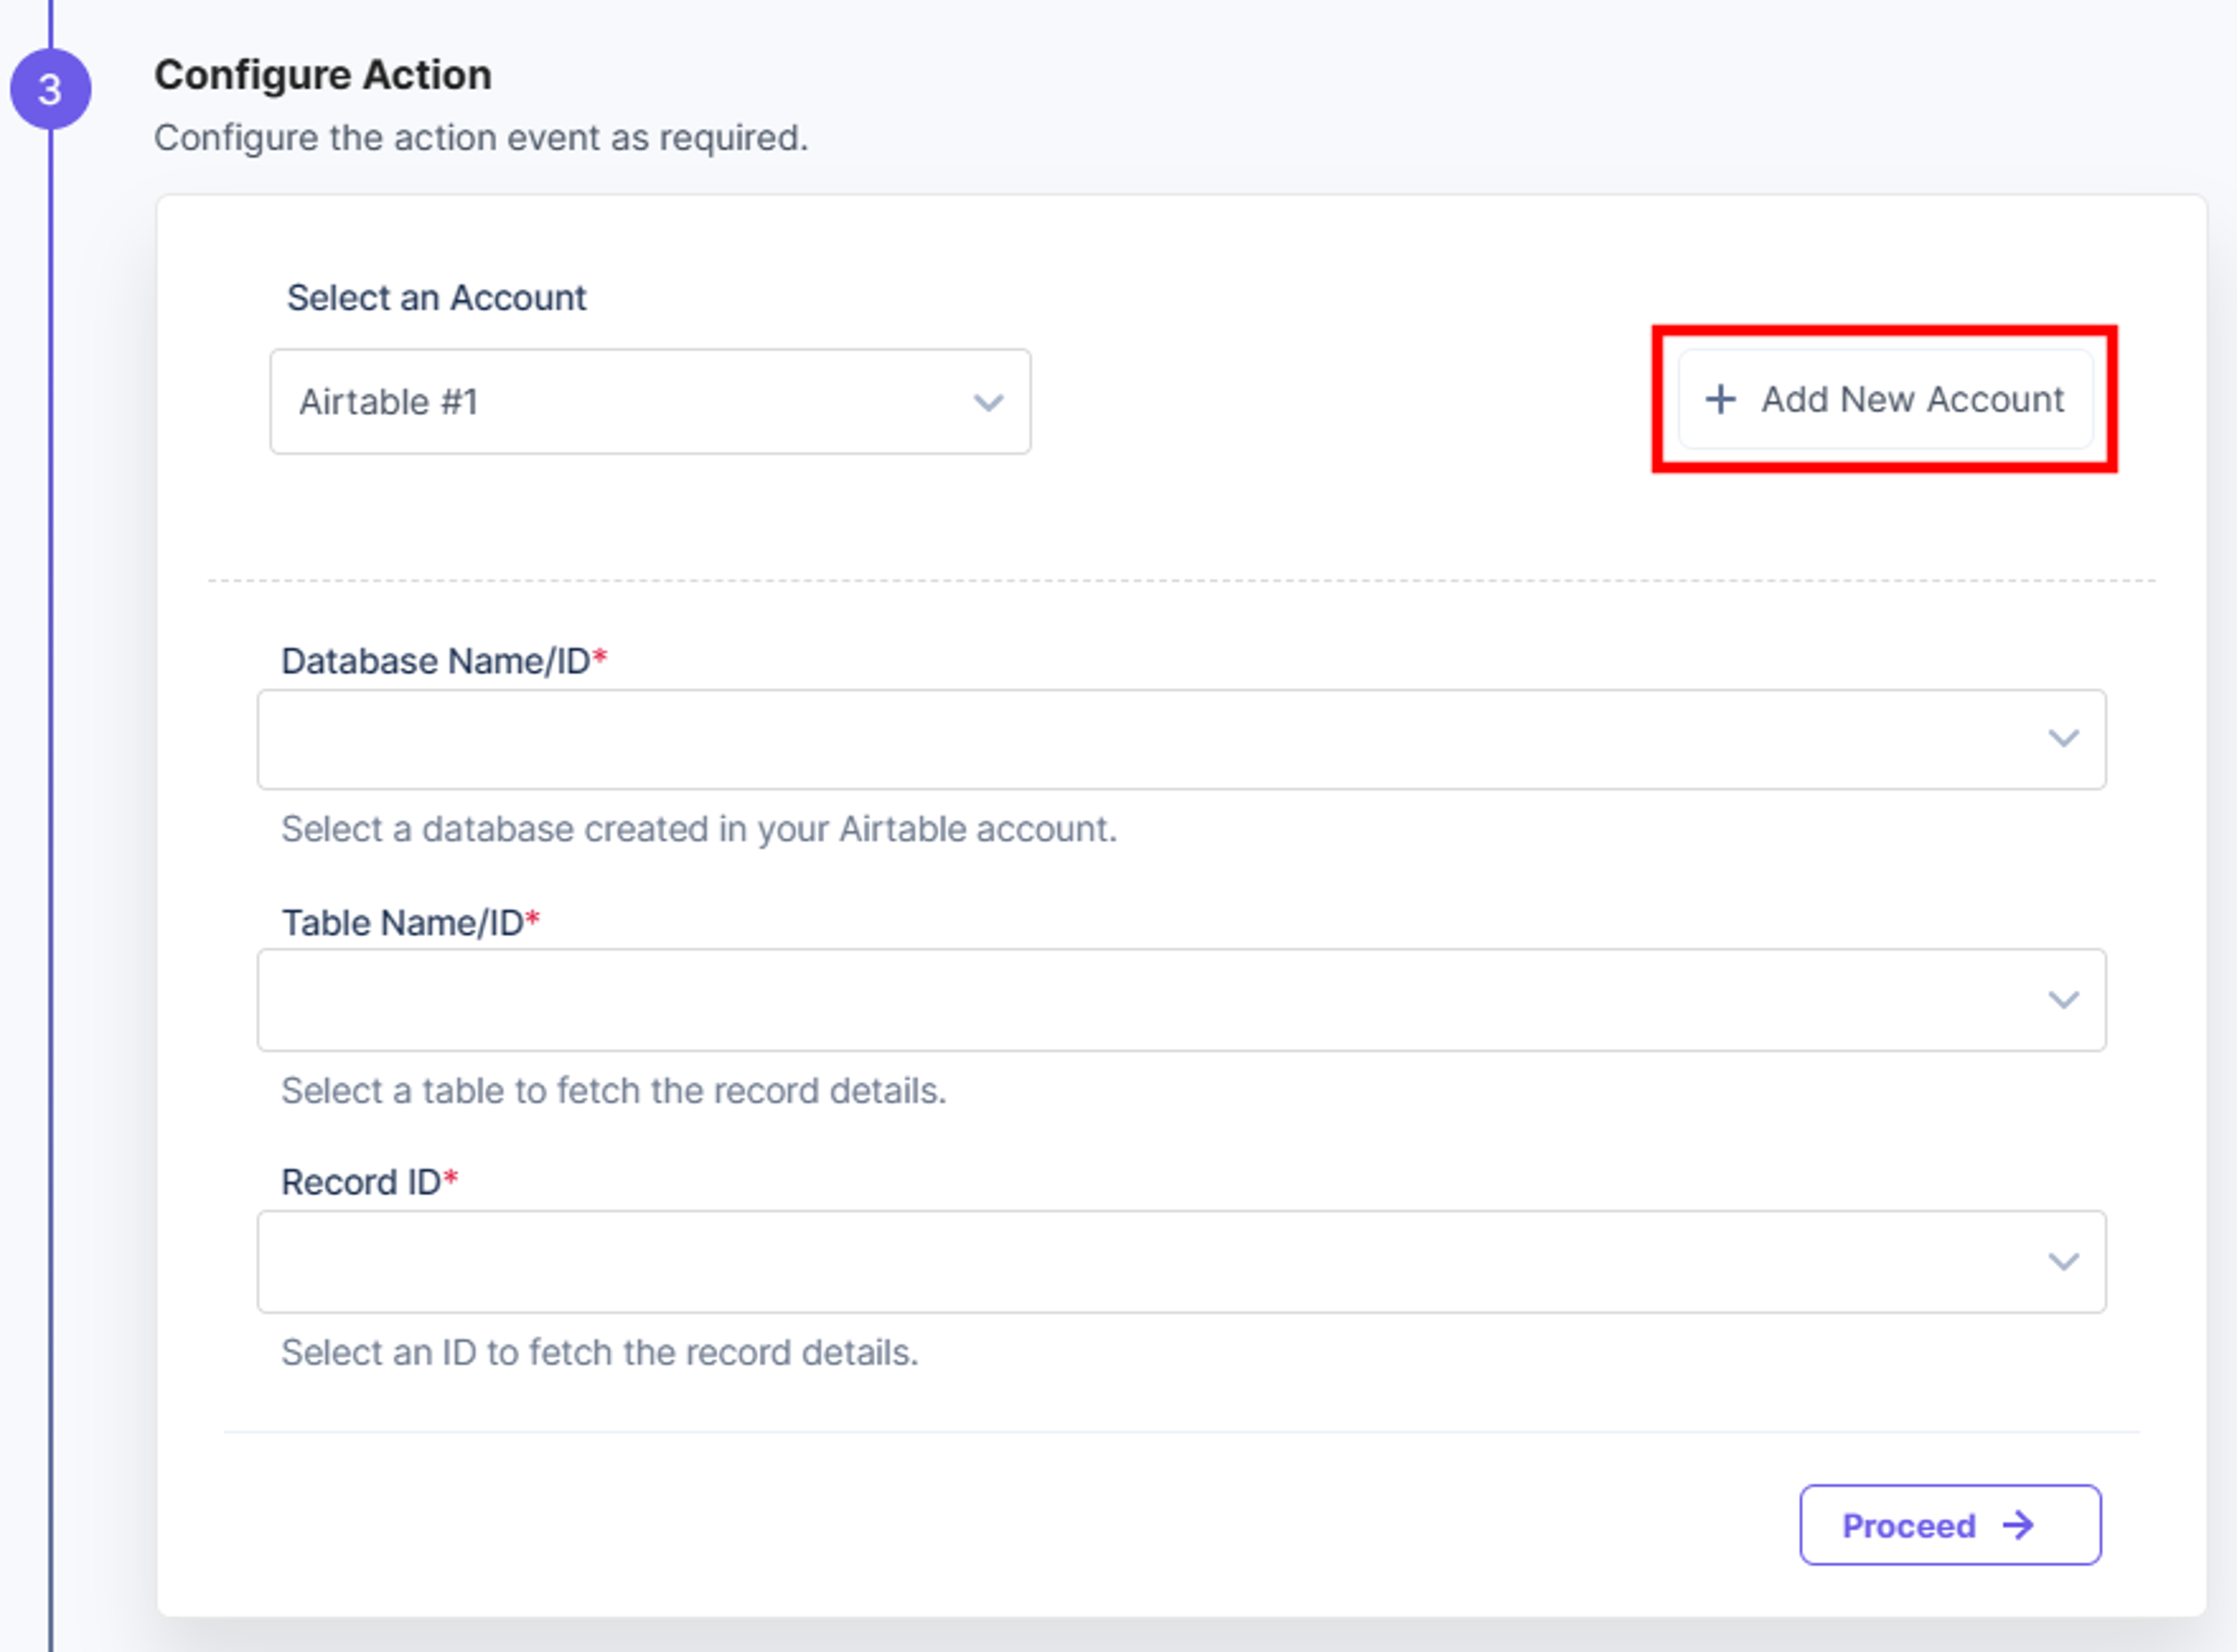Click the plus icon beside Add New Account

click(x=1720, y=399)
